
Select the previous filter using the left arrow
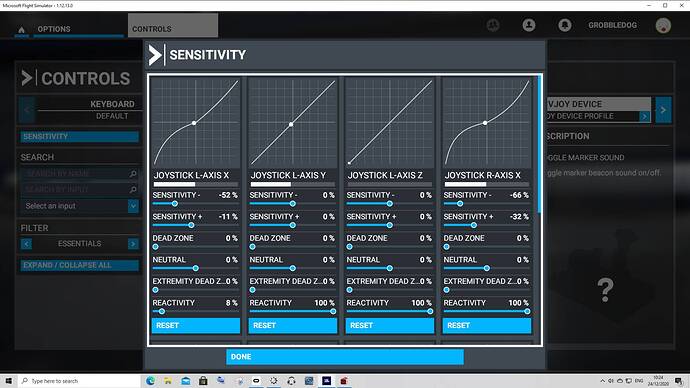click(x=26, y=244)
